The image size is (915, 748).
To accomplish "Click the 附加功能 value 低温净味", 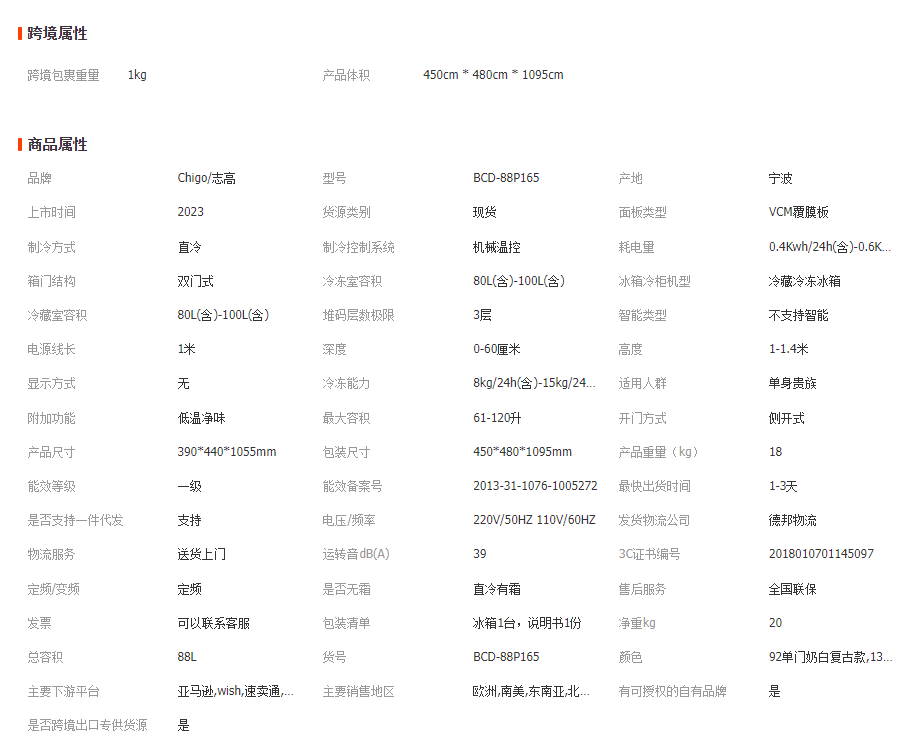I will [x=201, y=418].
